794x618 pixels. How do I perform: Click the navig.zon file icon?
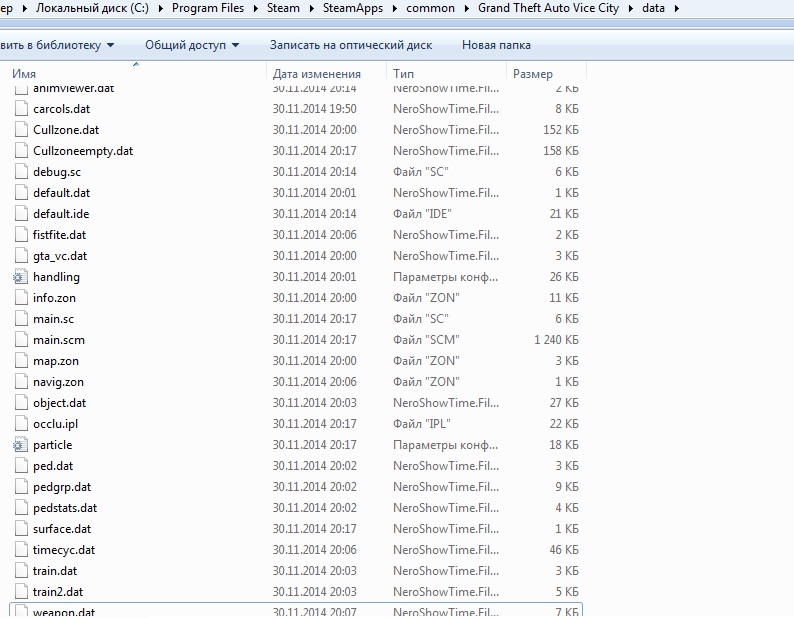21,382
